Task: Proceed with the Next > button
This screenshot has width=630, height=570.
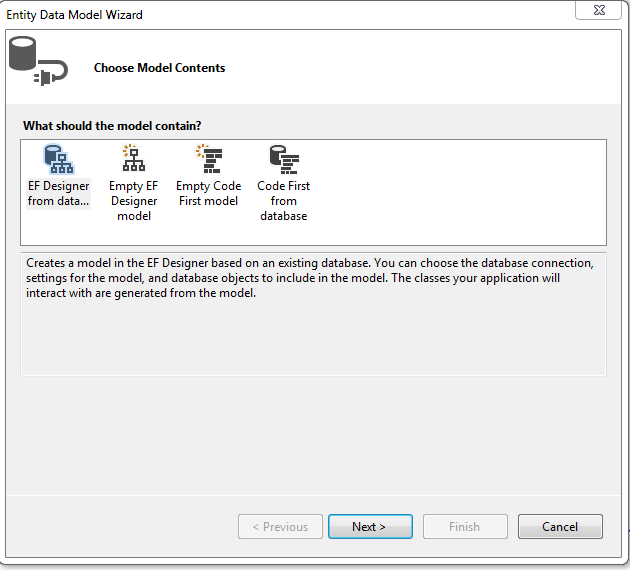Action: click(x=370, y=526)
